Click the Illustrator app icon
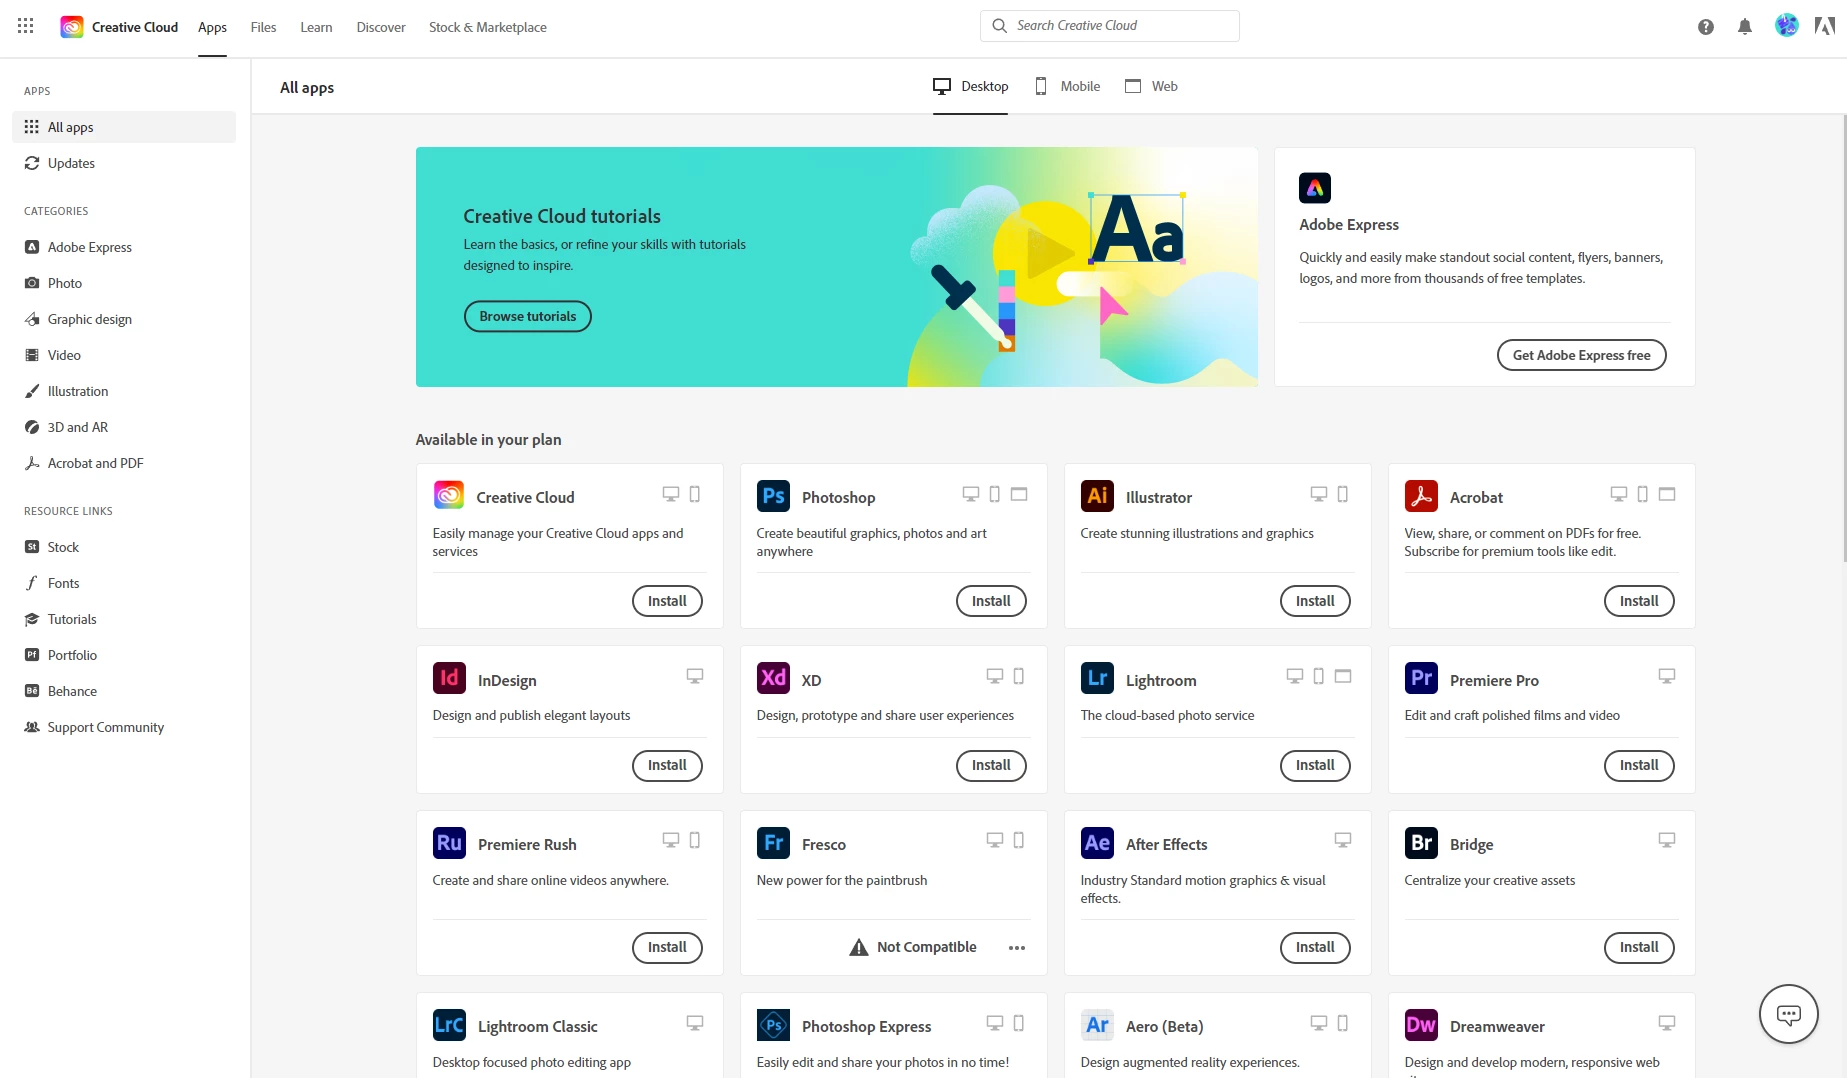1847x1078 pixels. tap(1098, 496)
